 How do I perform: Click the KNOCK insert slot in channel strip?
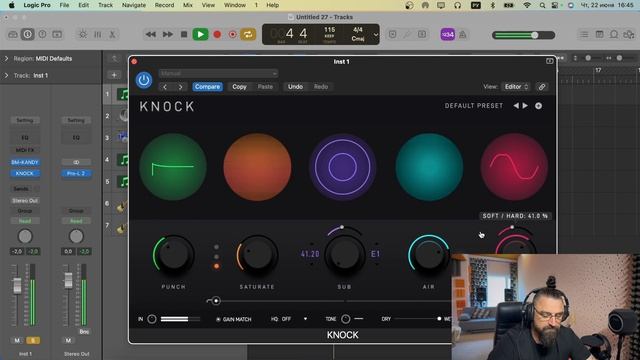25,173
